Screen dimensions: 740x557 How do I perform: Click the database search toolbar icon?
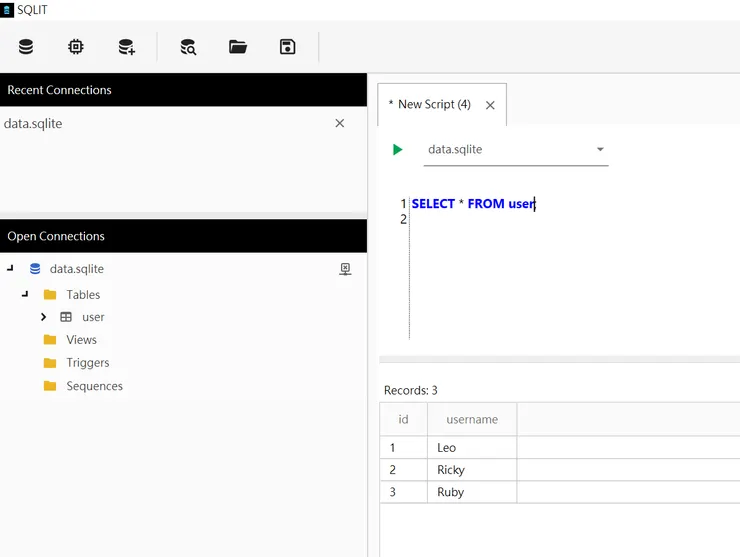coord(188,47)
